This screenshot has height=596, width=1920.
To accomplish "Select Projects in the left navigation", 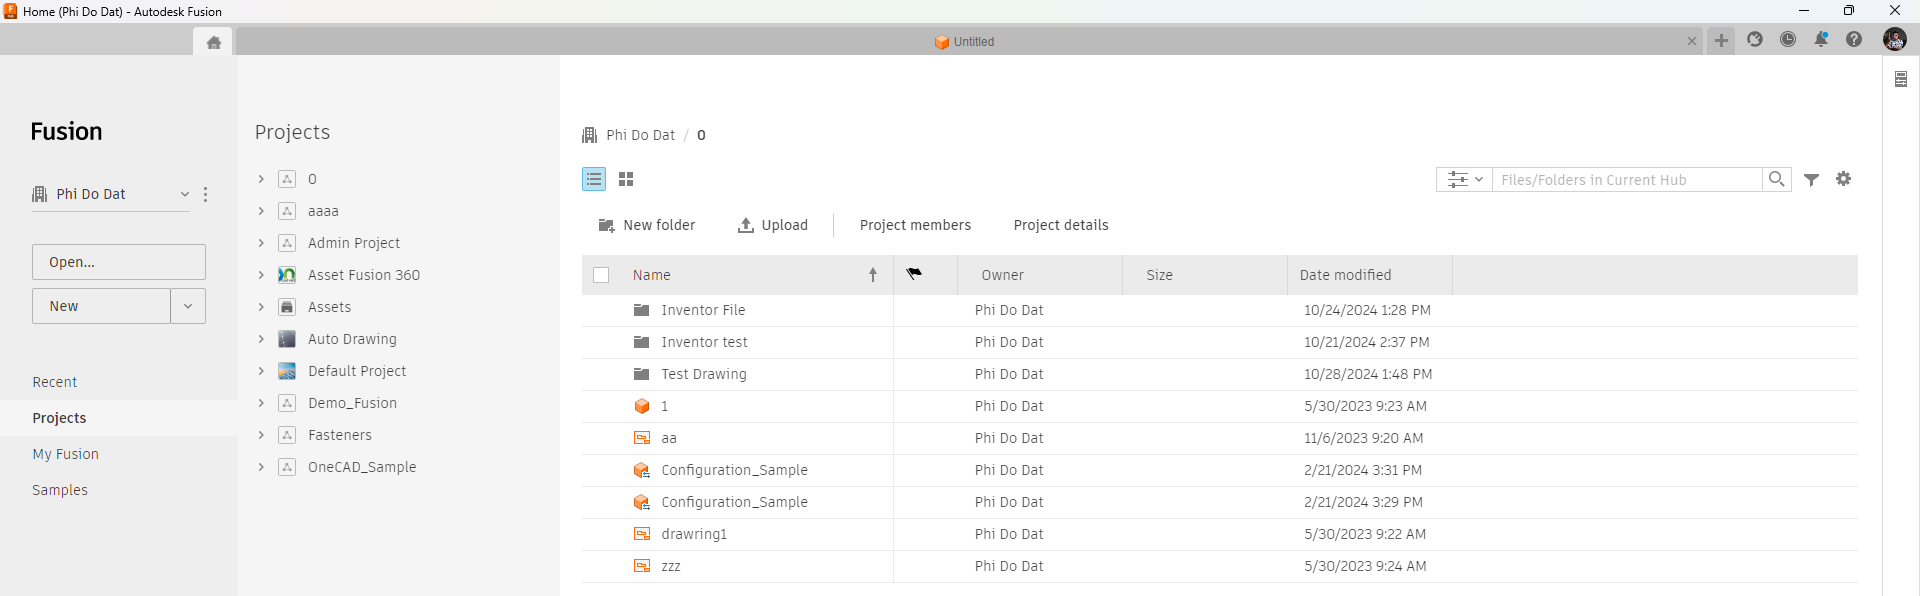I will point(59,418).
